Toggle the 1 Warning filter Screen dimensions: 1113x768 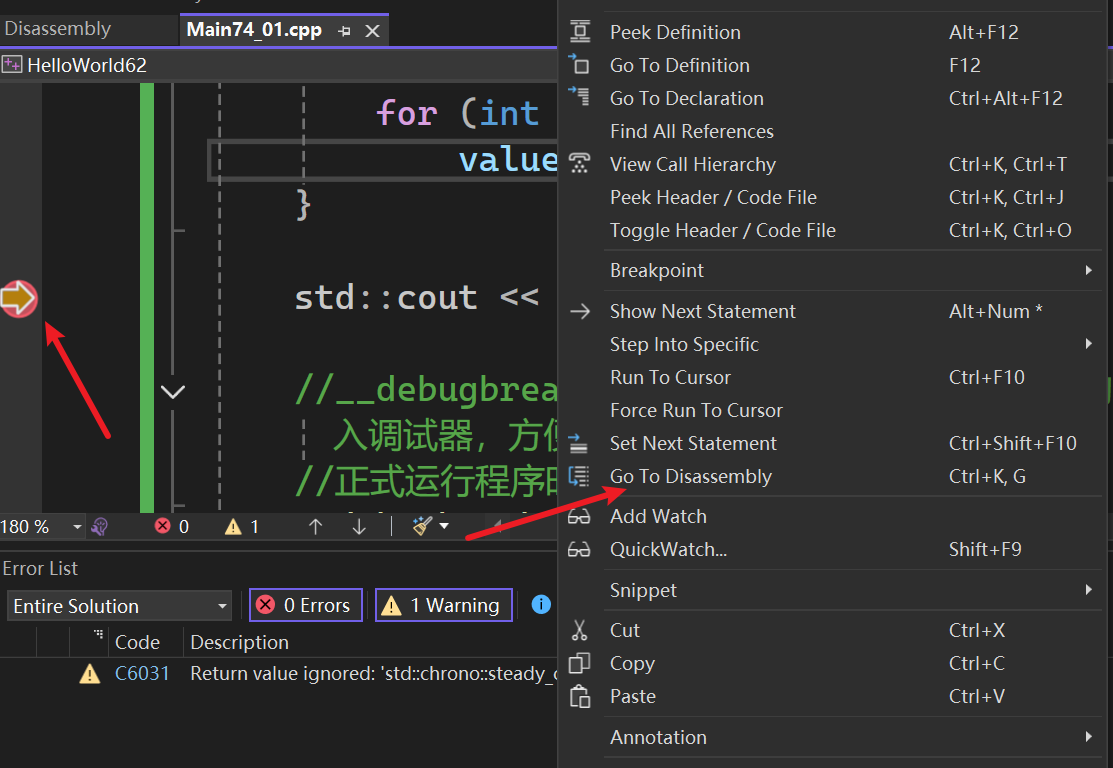tap(443, 605)
